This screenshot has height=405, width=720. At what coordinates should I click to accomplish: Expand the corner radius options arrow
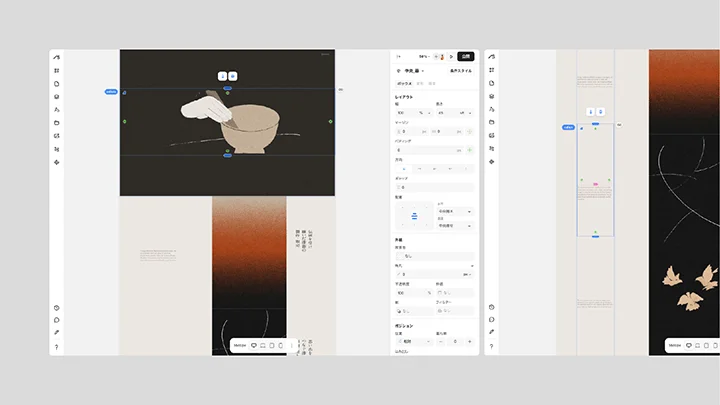point(472,266)
